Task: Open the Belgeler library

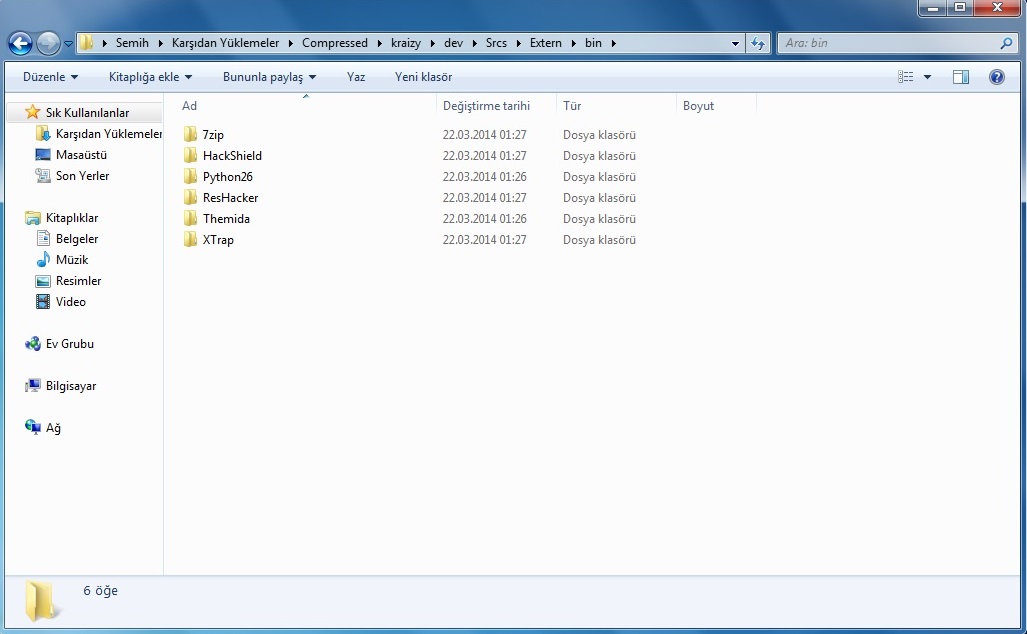Action: (x=77, y=238)
